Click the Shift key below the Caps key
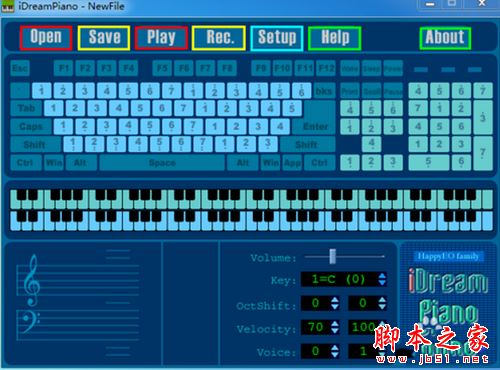 pyautogui.click(x=35, y=144)
